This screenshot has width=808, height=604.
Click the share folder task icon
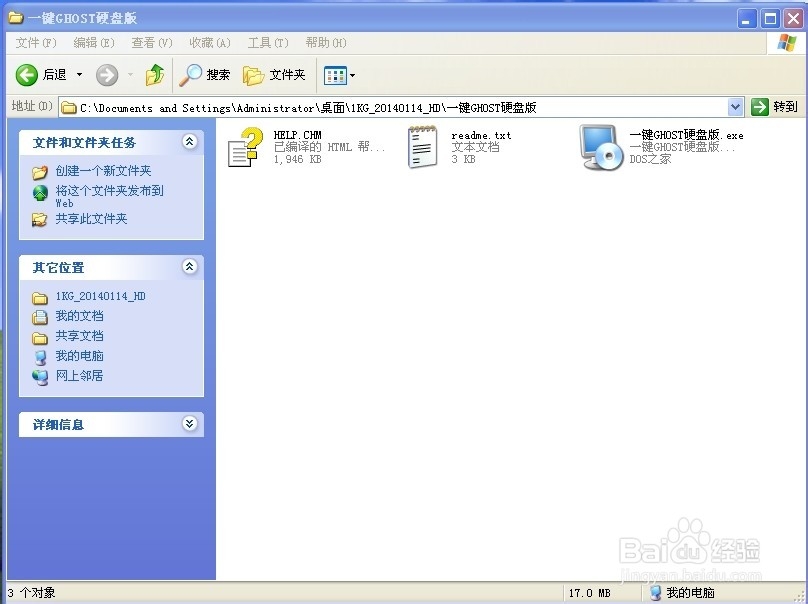coord(40,220)
